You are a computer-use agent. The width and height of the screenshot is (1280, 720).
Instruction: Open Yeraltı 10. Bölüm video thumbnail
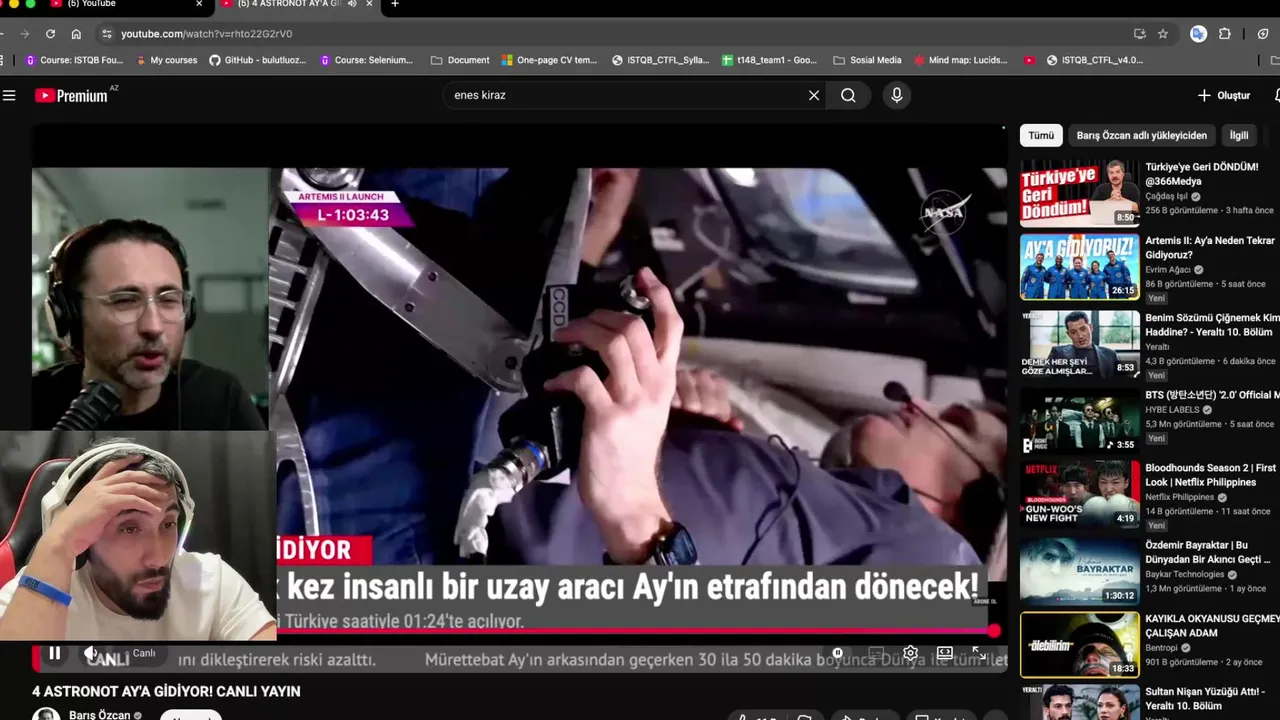point(1079,344)
